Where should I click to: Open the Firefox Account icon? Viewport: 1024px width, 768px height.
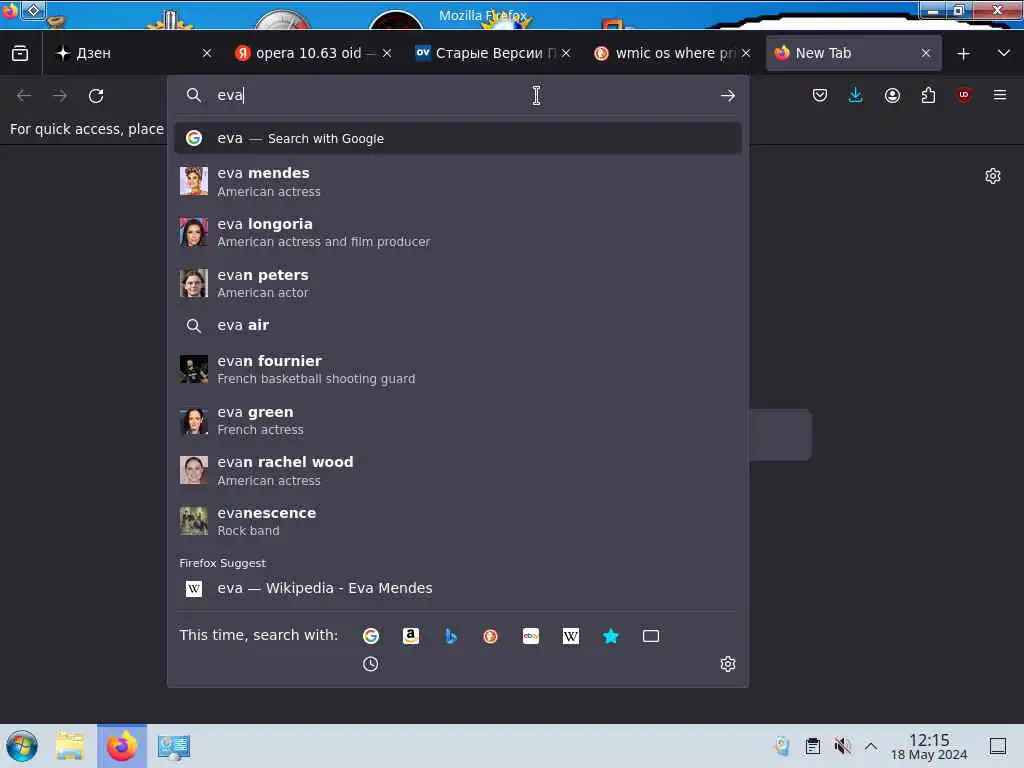(x=892, y=96)
